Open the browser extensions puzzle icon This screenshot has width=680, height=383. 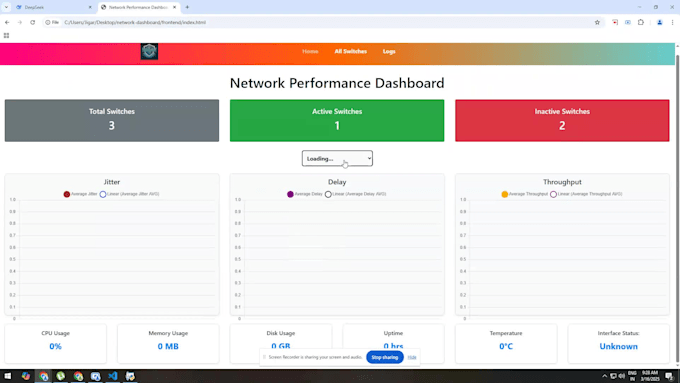click(641, 22)
